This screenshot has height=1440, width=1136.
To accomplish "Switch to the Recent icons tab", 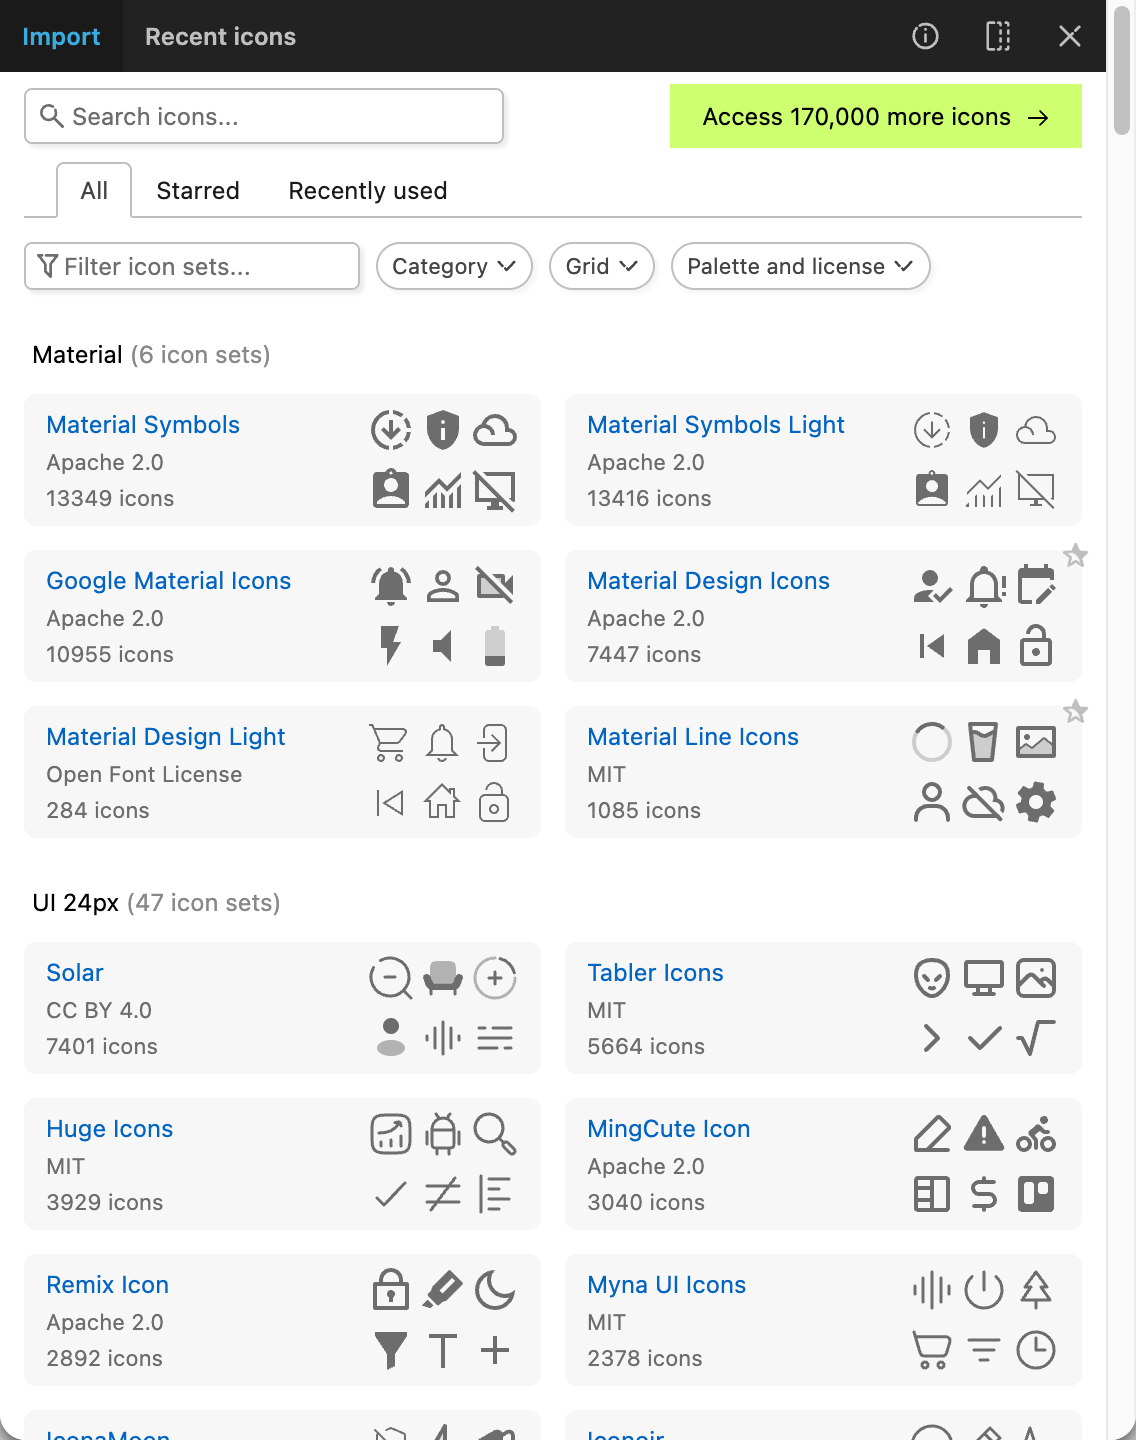I will pos(220,36).
